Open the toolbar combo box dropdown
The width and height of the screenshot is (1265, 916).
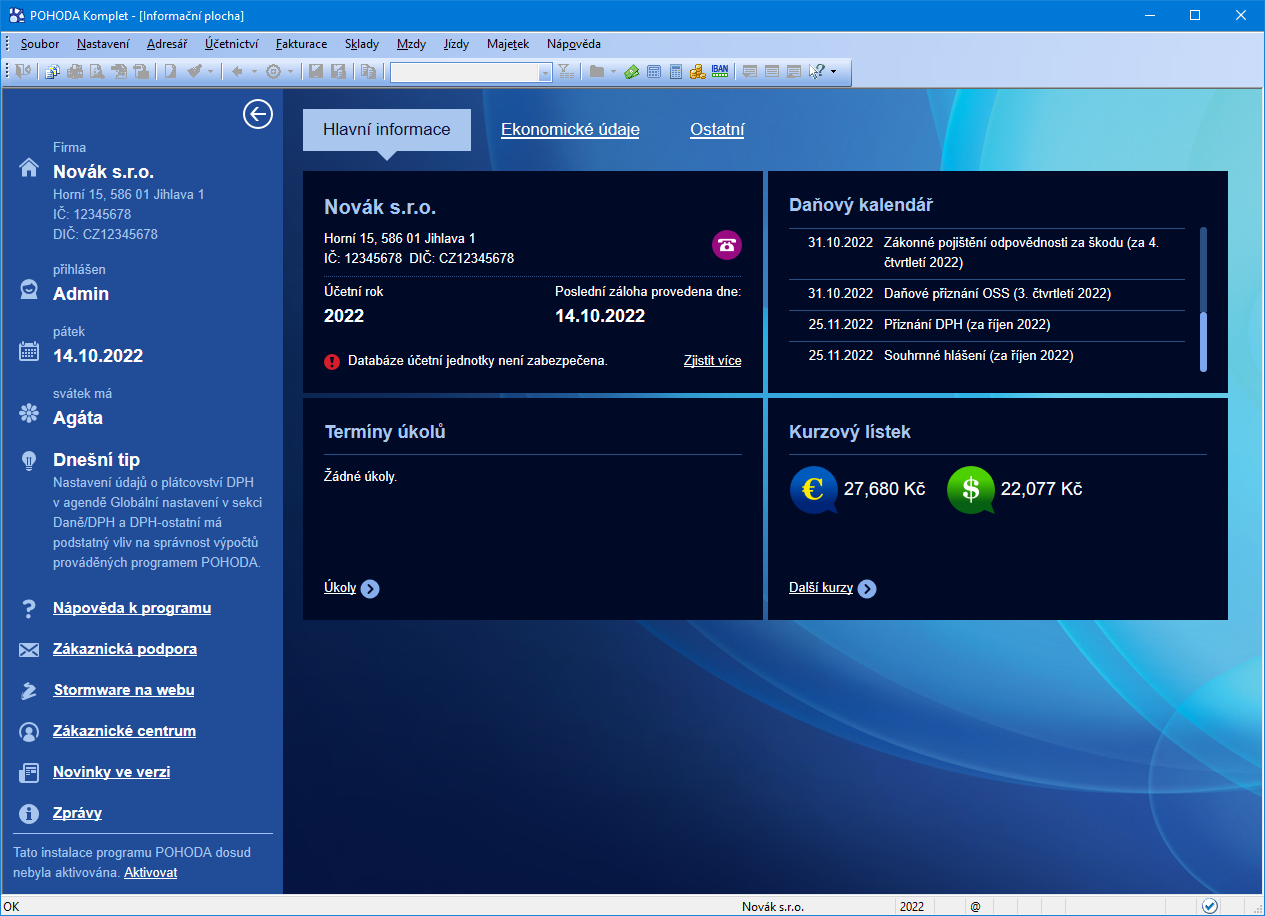click(x=545, y=72)
